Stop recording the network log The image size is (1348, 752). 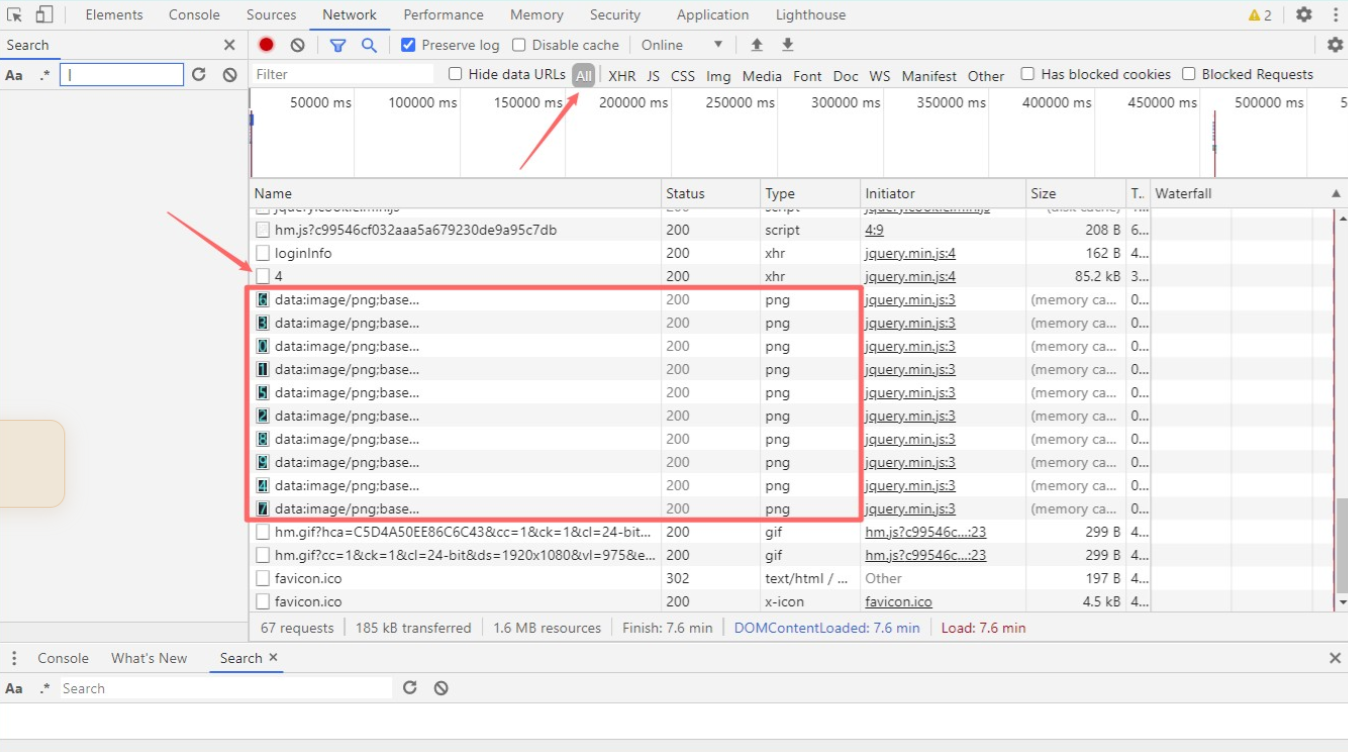pos(266,45)
